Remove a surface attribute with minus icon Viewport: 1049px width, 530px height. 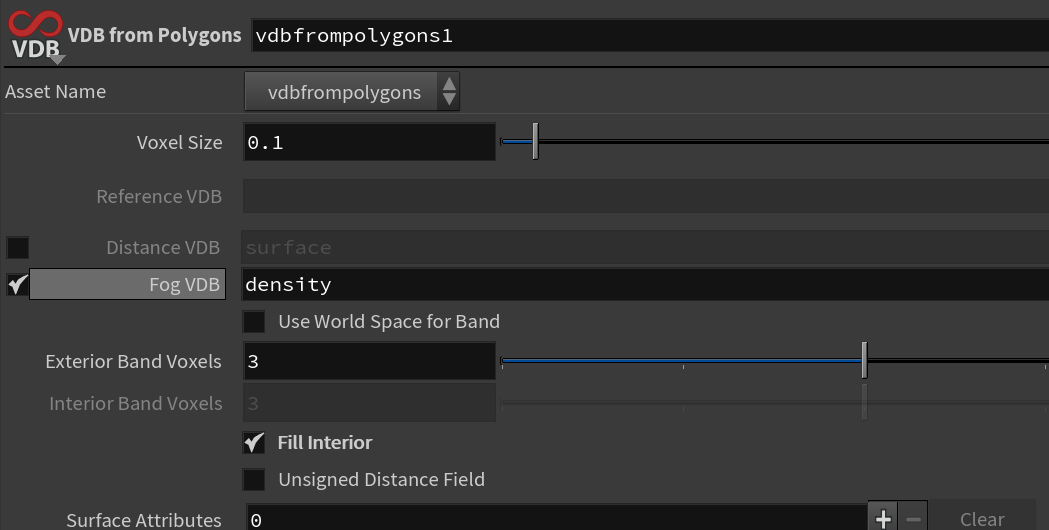click(x=913, y=519)
